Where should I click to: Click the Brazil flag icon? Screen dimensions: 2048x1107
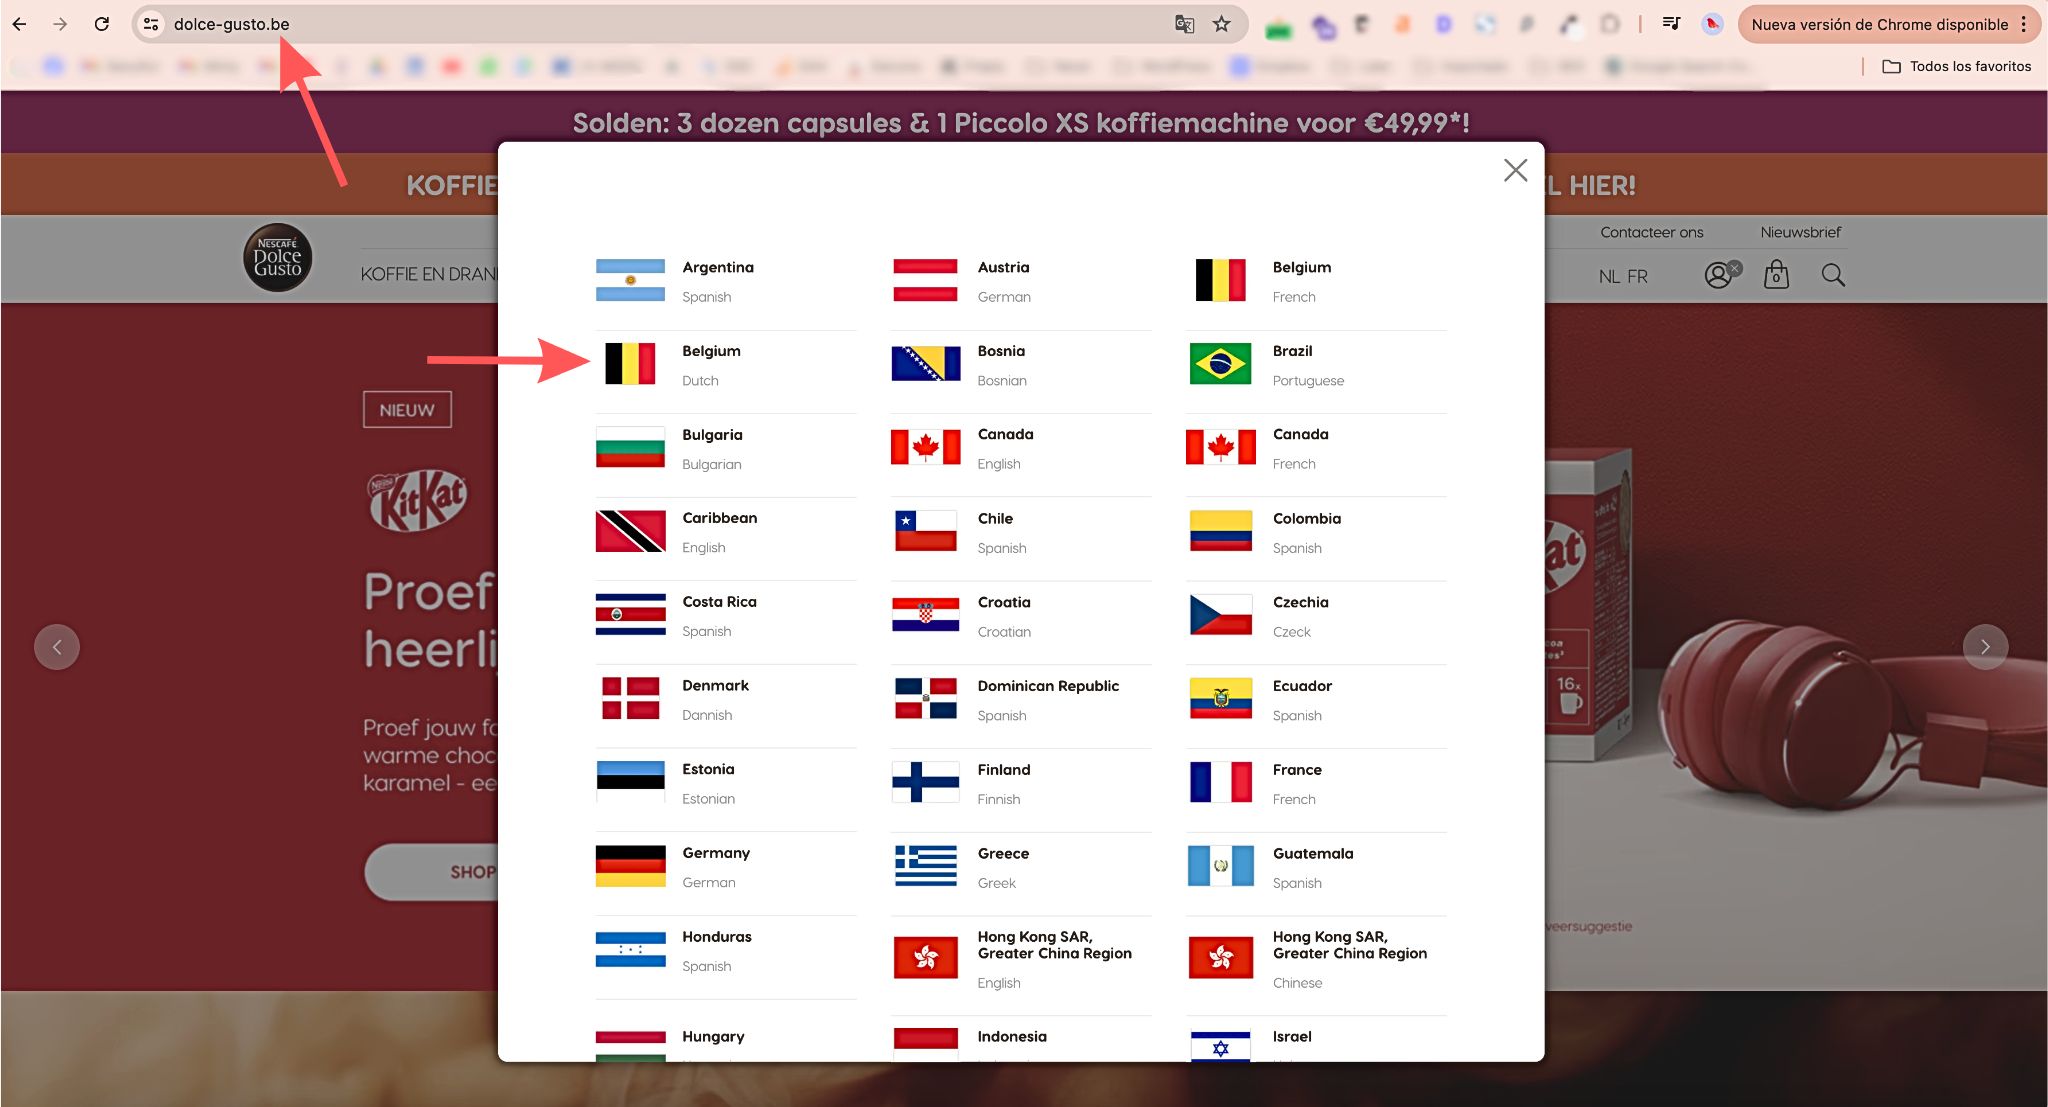(1220, 364)
